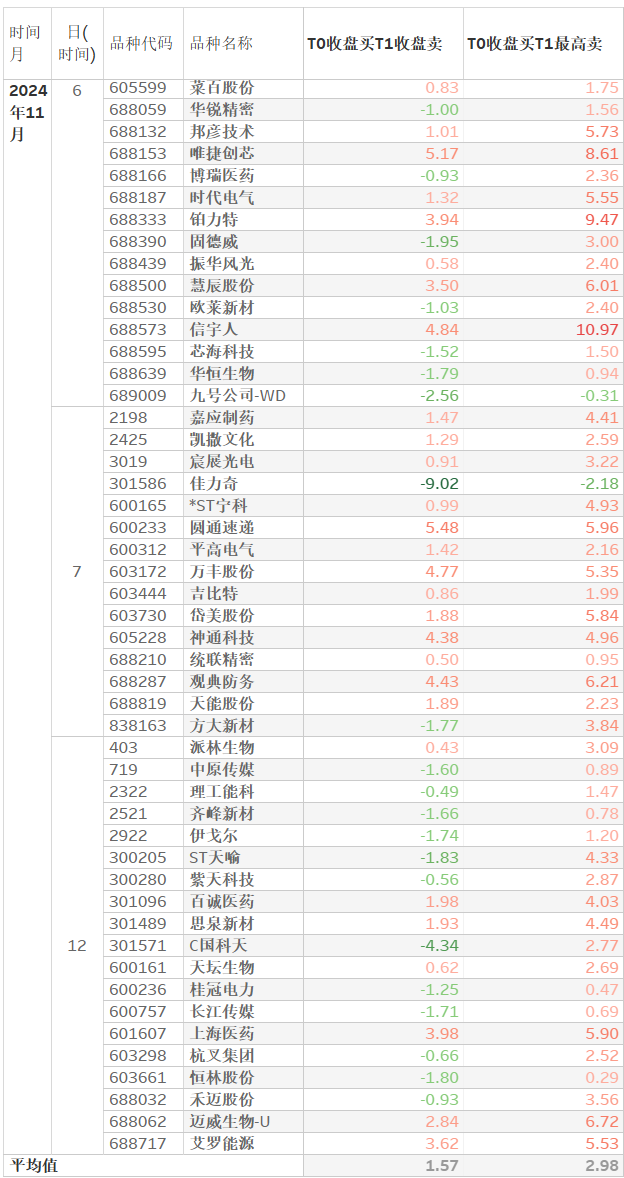Select stock name 艾罗能源
Screen dimensions: 624x1178
tap(222, 1143)
